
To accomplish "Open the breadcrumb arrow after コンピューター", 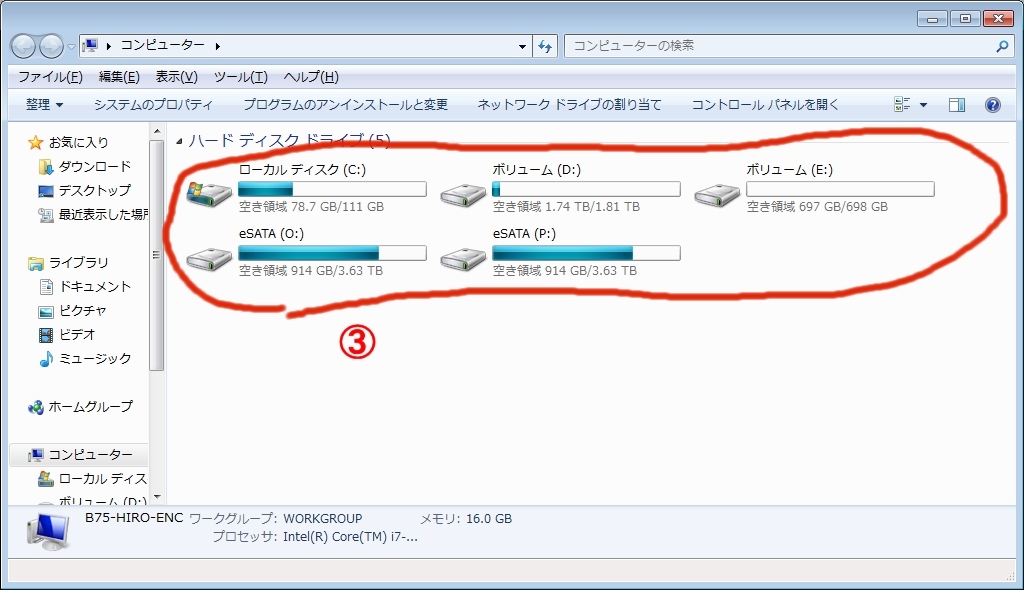I will click(217, 46).
